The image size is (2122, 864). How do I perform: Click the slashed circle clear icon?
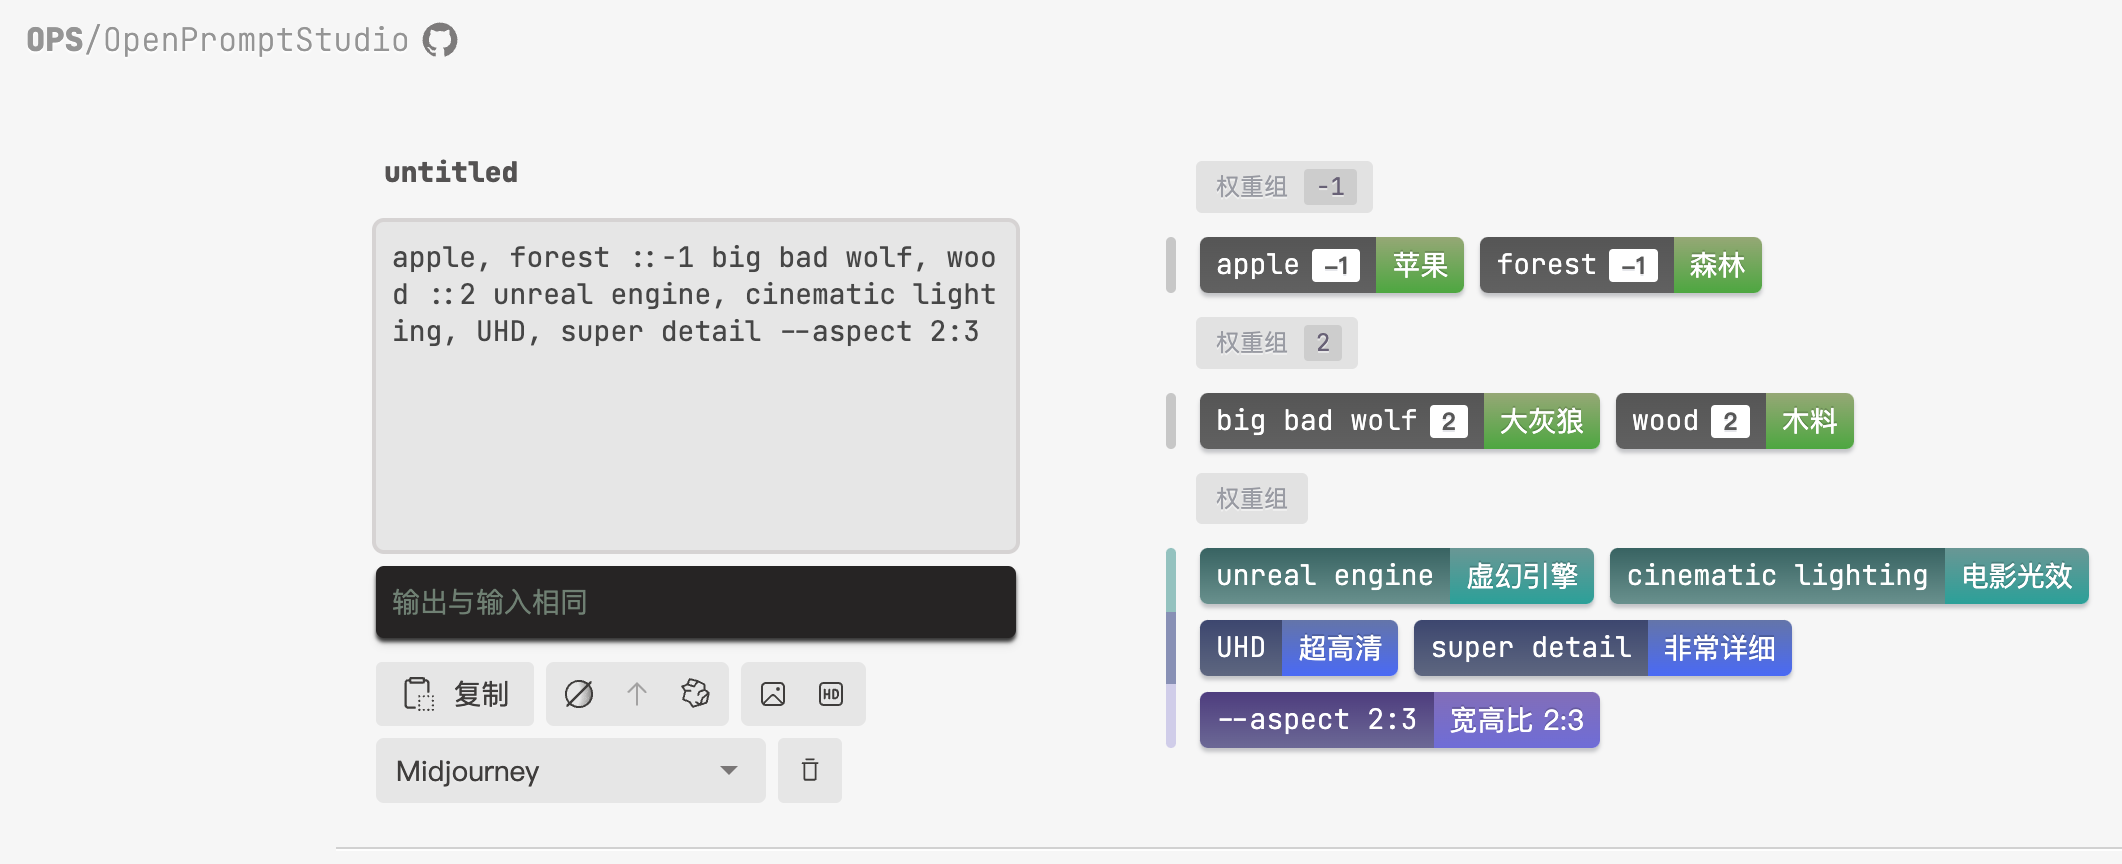click(580, 693)
